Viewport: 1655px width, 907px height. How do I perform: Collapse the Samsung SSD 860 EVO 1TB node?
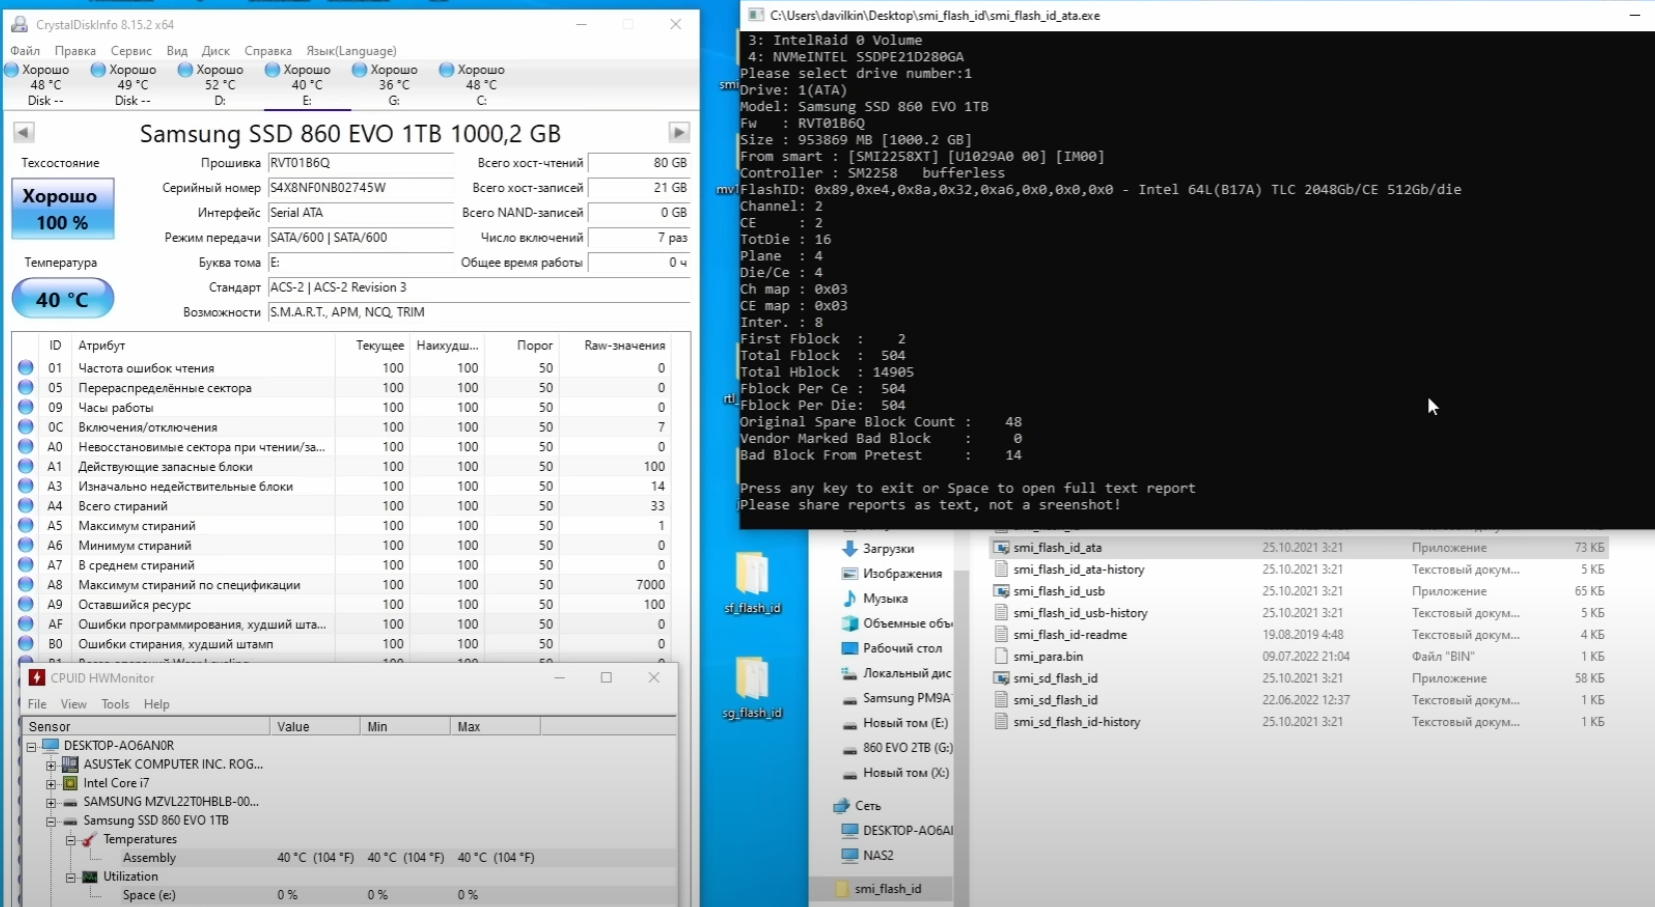click(x=51, y=821)
